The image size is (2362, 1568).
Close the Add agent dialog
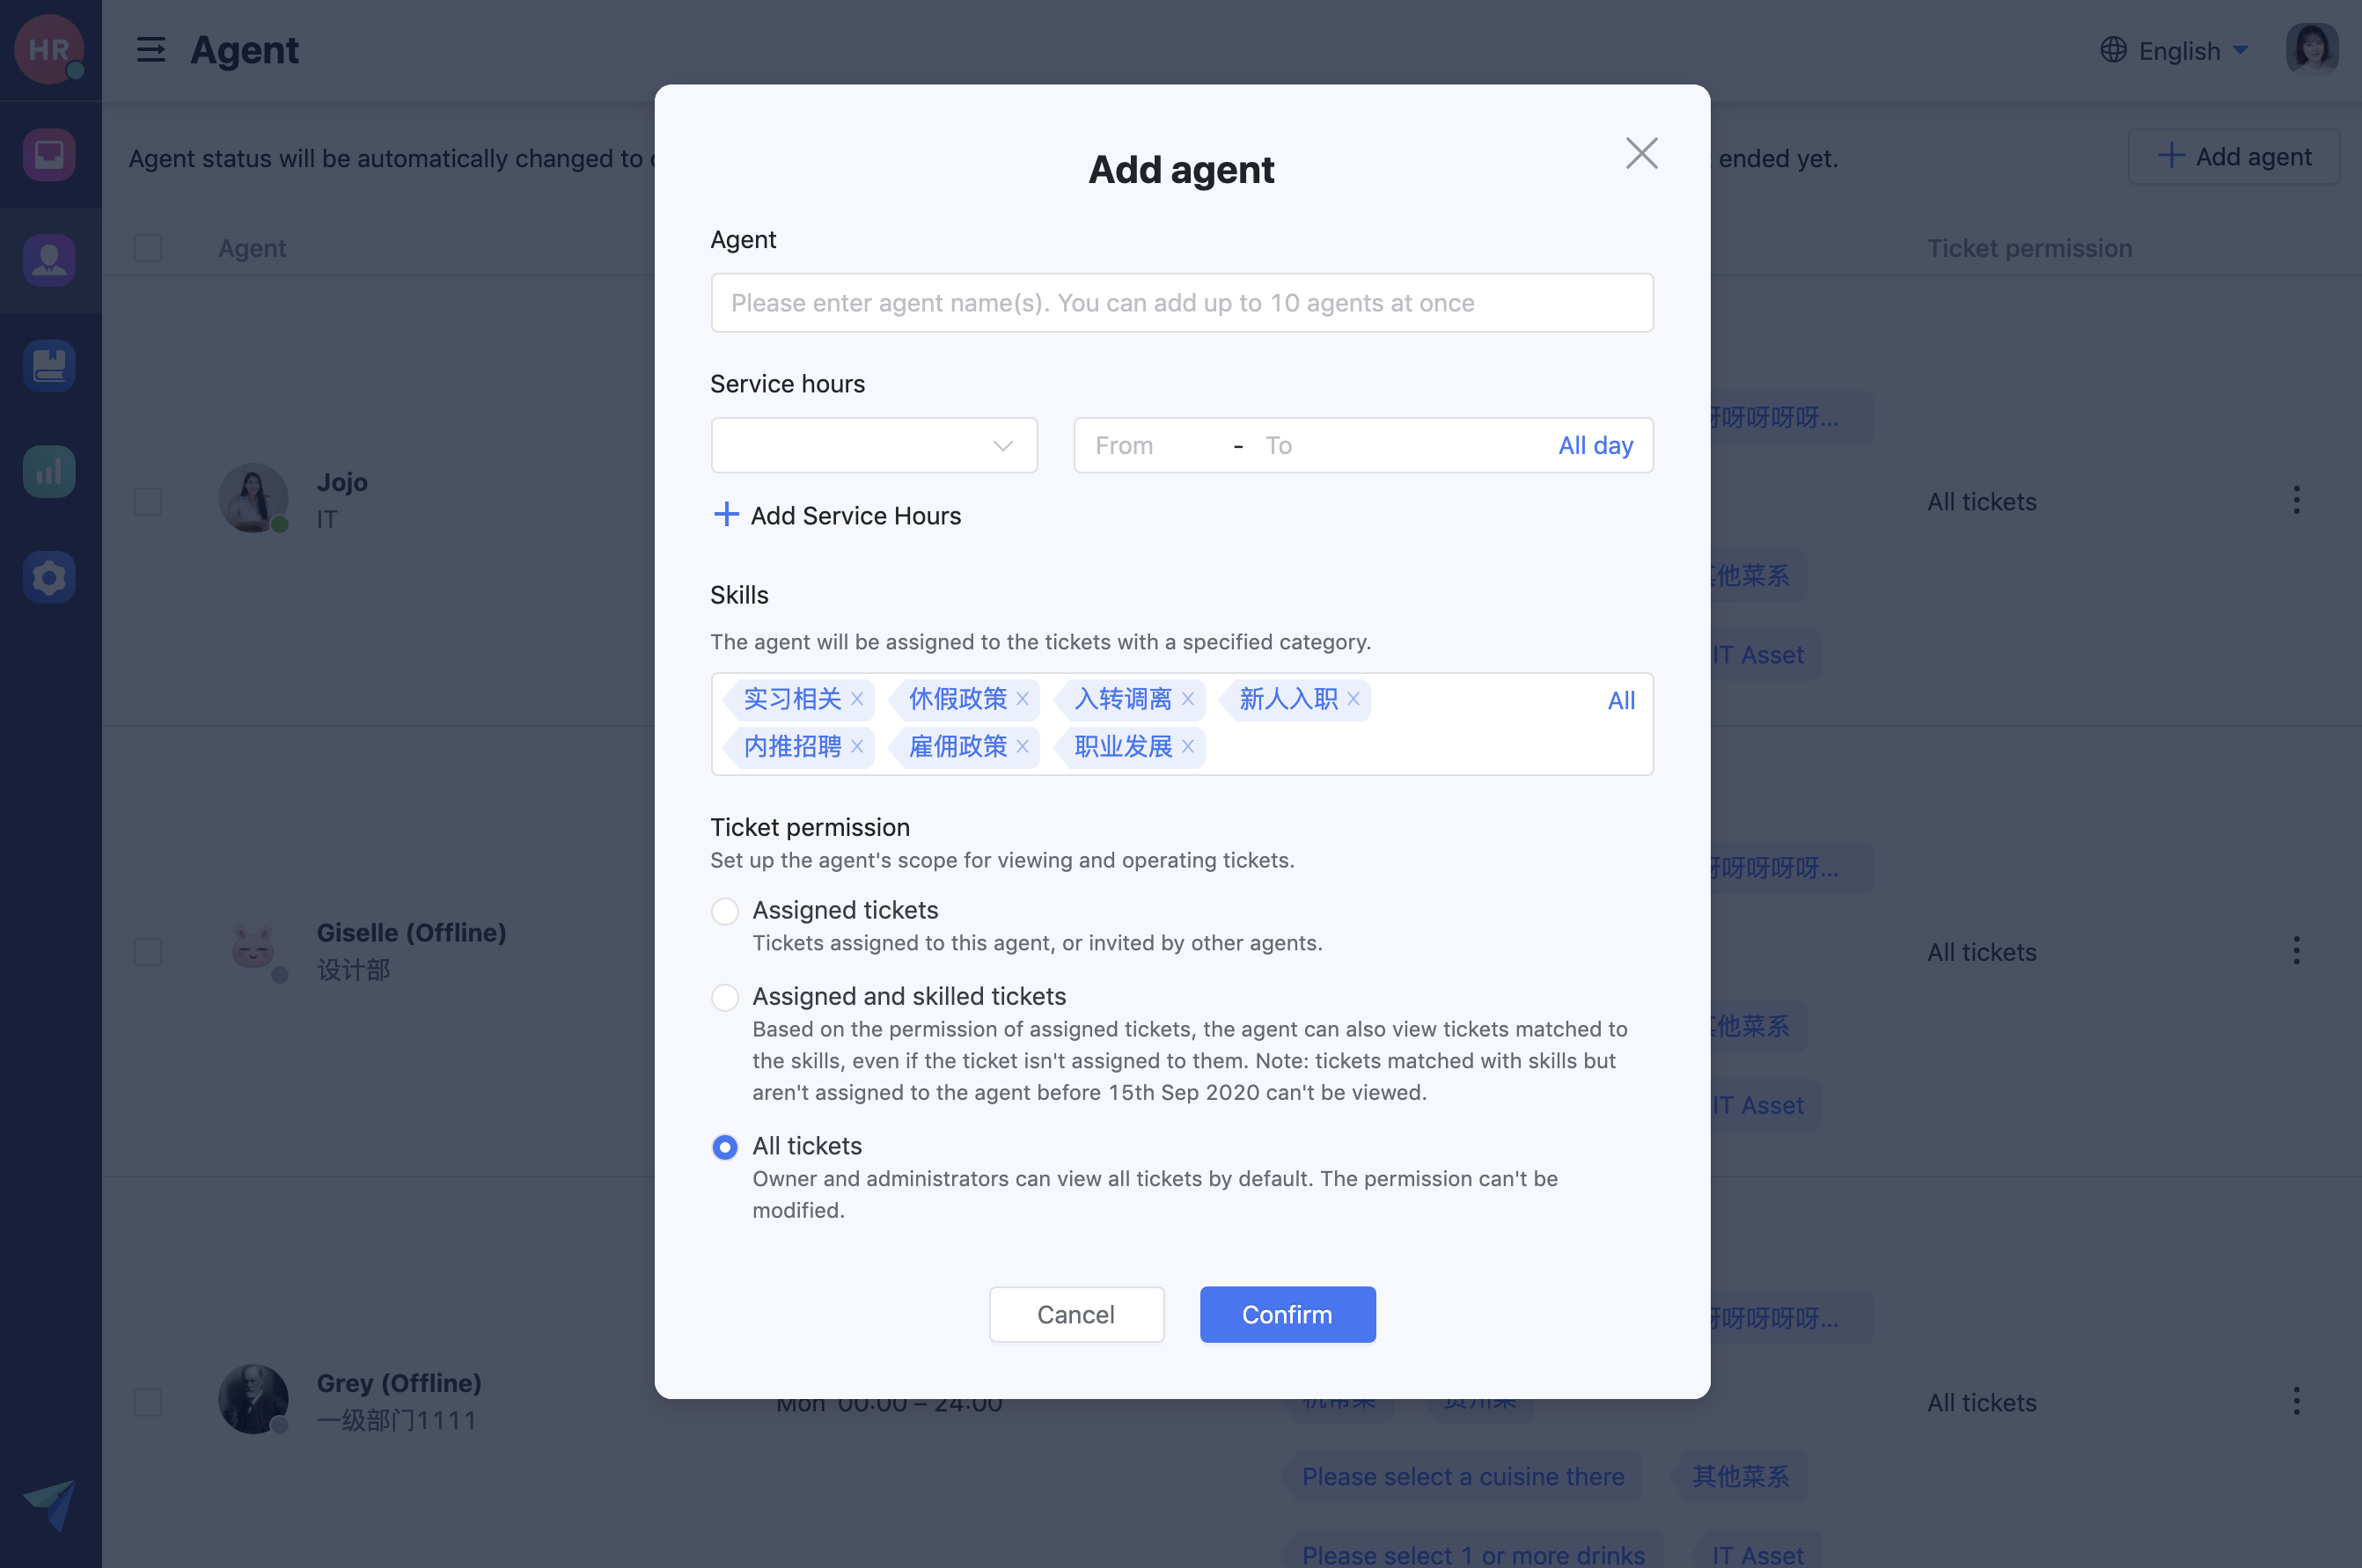click(1641, 154)
